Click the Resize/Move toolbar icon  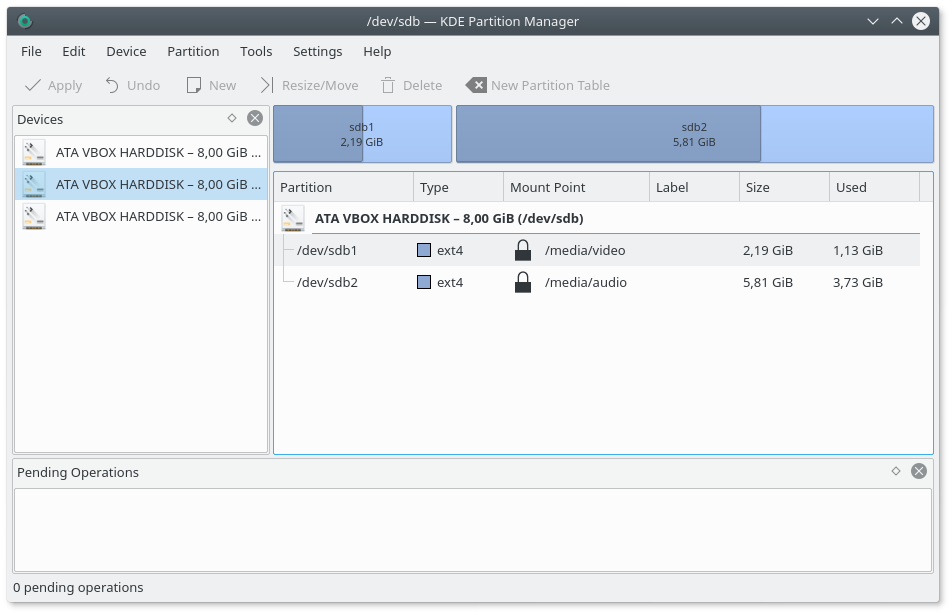pyautogui.click(x=266, y=86)
